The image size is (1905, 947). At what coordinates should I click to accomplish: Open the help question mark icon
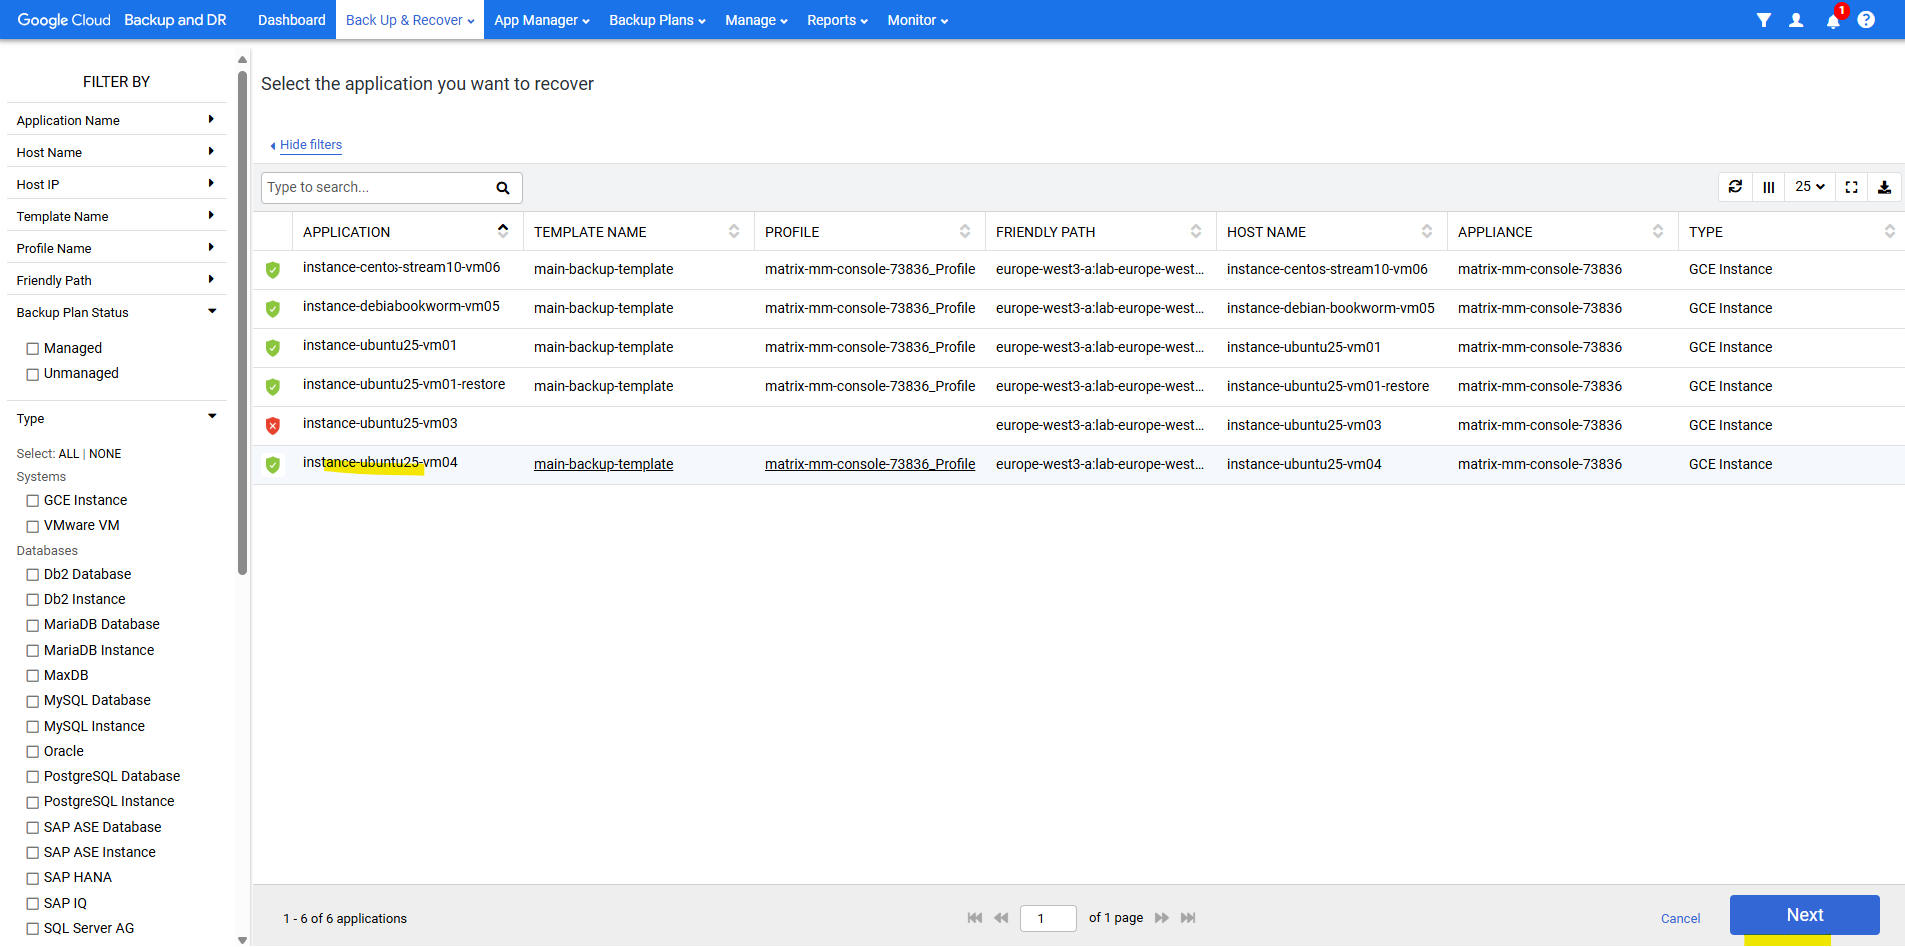[1866, 20]
